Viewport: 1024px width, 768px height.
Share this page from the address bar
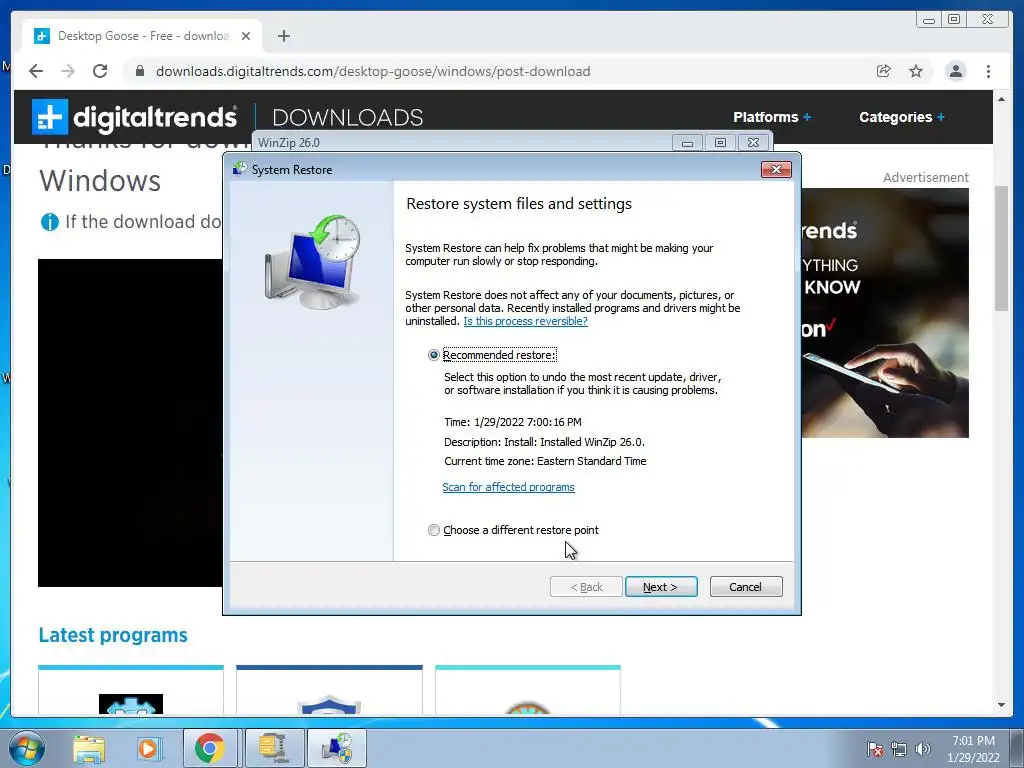[884, 71]
